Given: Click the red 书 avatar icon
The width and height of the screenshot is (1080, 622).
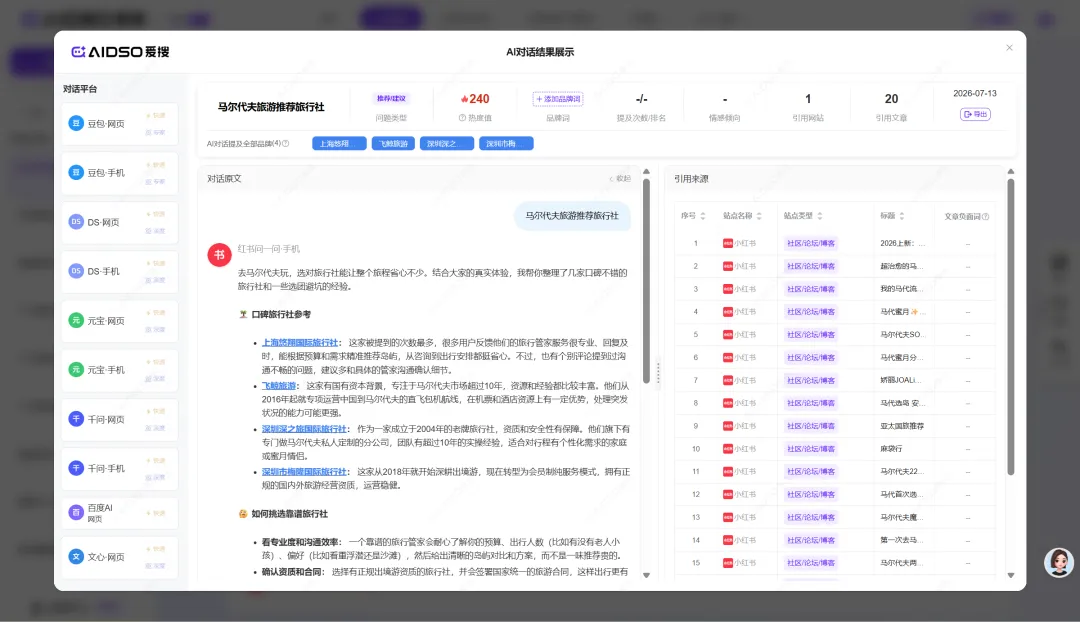Looking at the screenshot, I should pyautogui.click(x=219, y=255).
